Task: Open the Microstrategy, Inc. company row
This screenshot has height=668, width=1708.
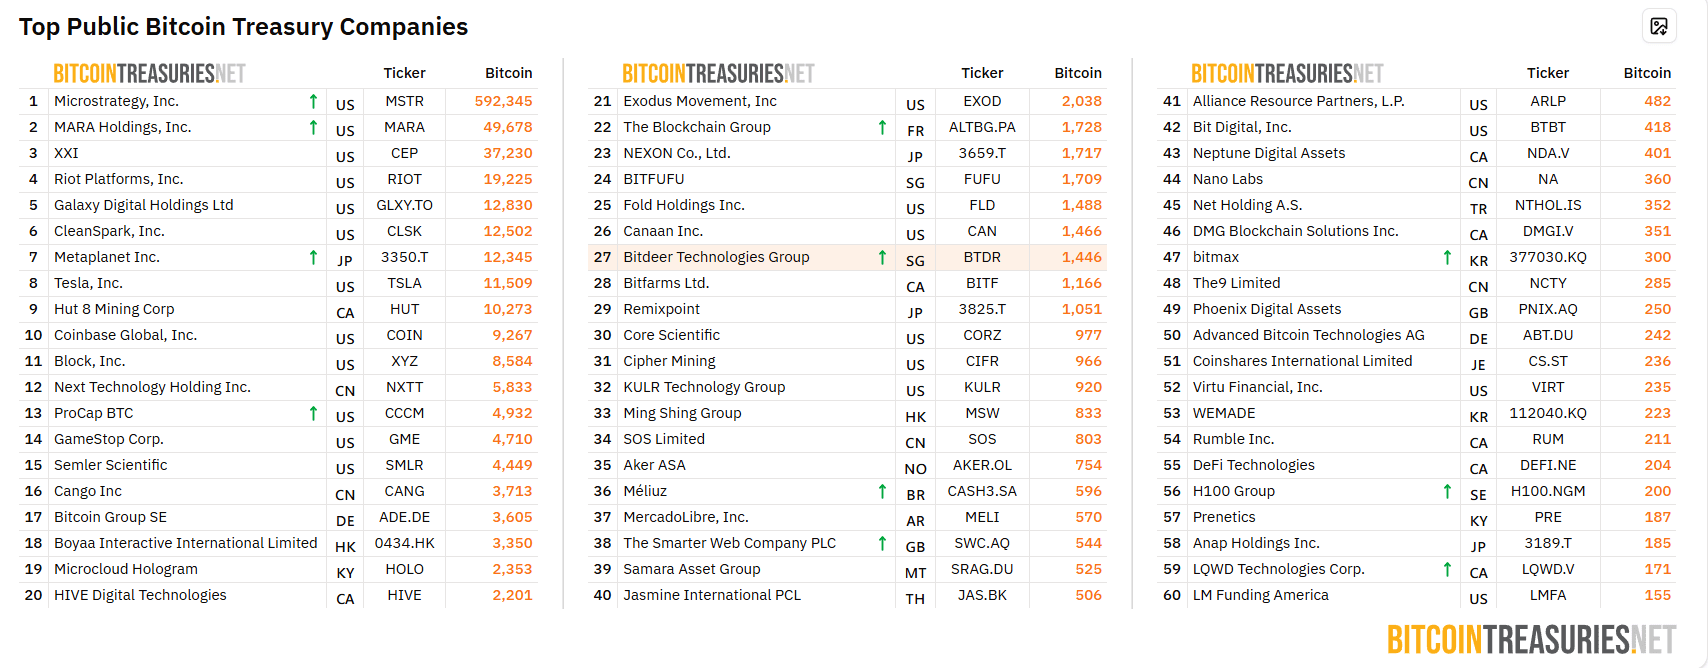Action: pos(278,101)
